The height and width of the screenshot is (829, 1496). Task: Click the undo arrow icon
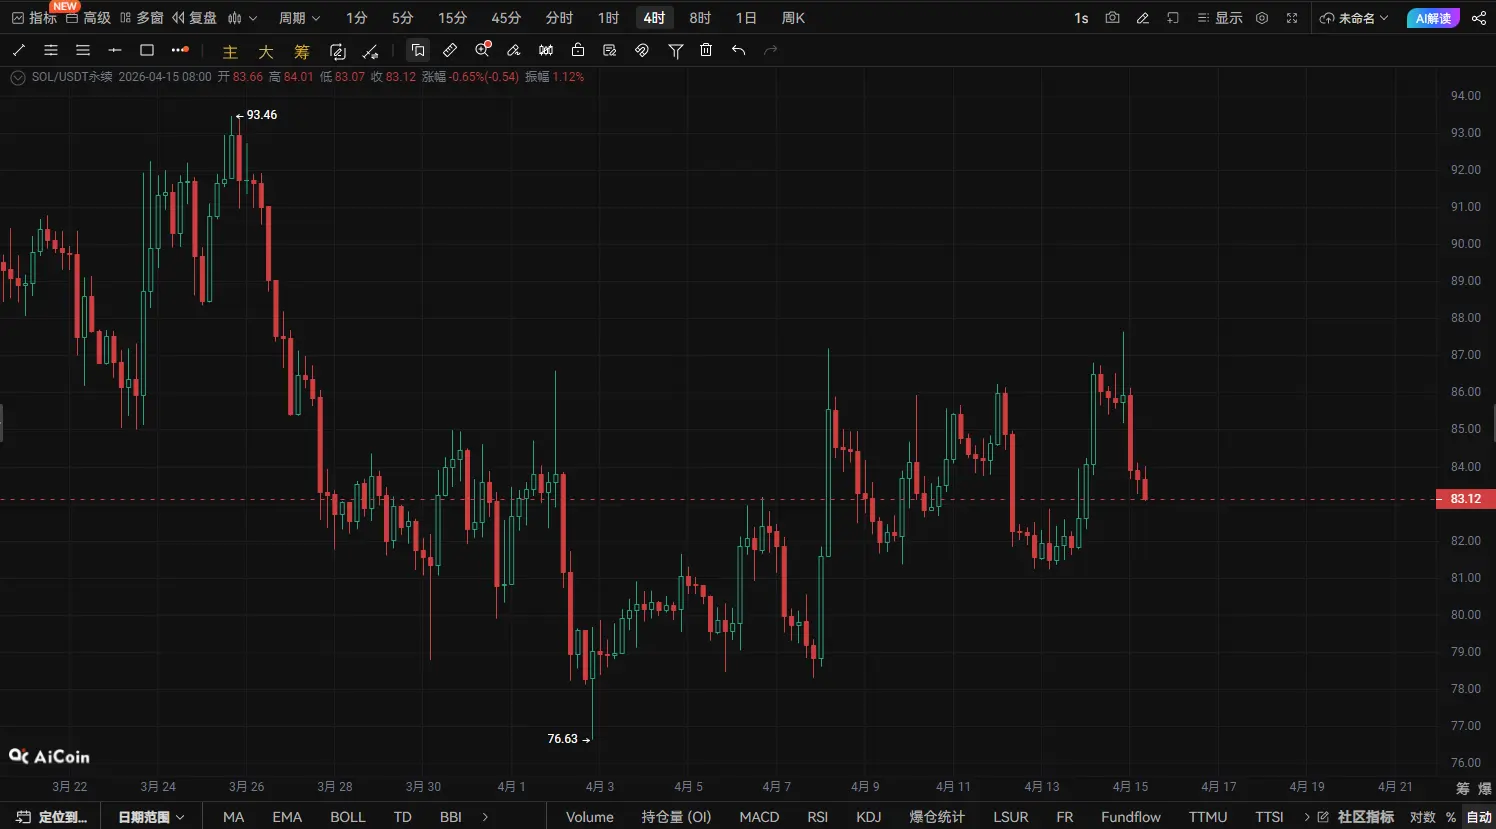click(x=738, y=50)
